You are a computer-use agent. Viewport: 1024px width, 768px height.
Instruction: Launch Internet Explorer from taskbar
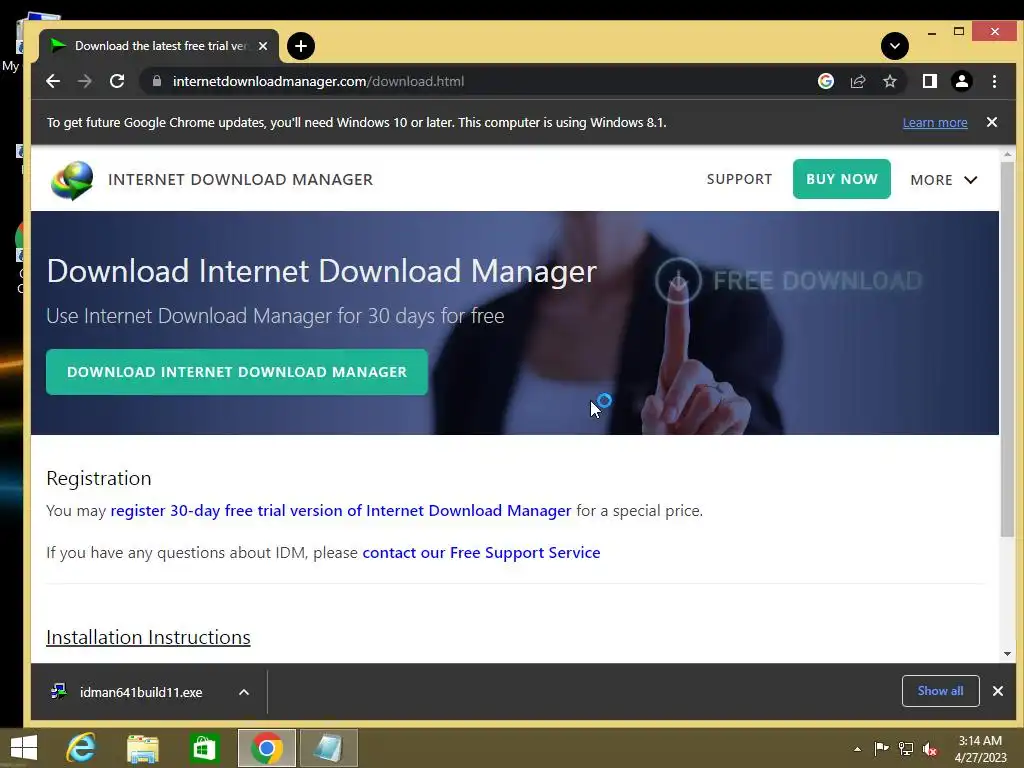tap(81, 748)
